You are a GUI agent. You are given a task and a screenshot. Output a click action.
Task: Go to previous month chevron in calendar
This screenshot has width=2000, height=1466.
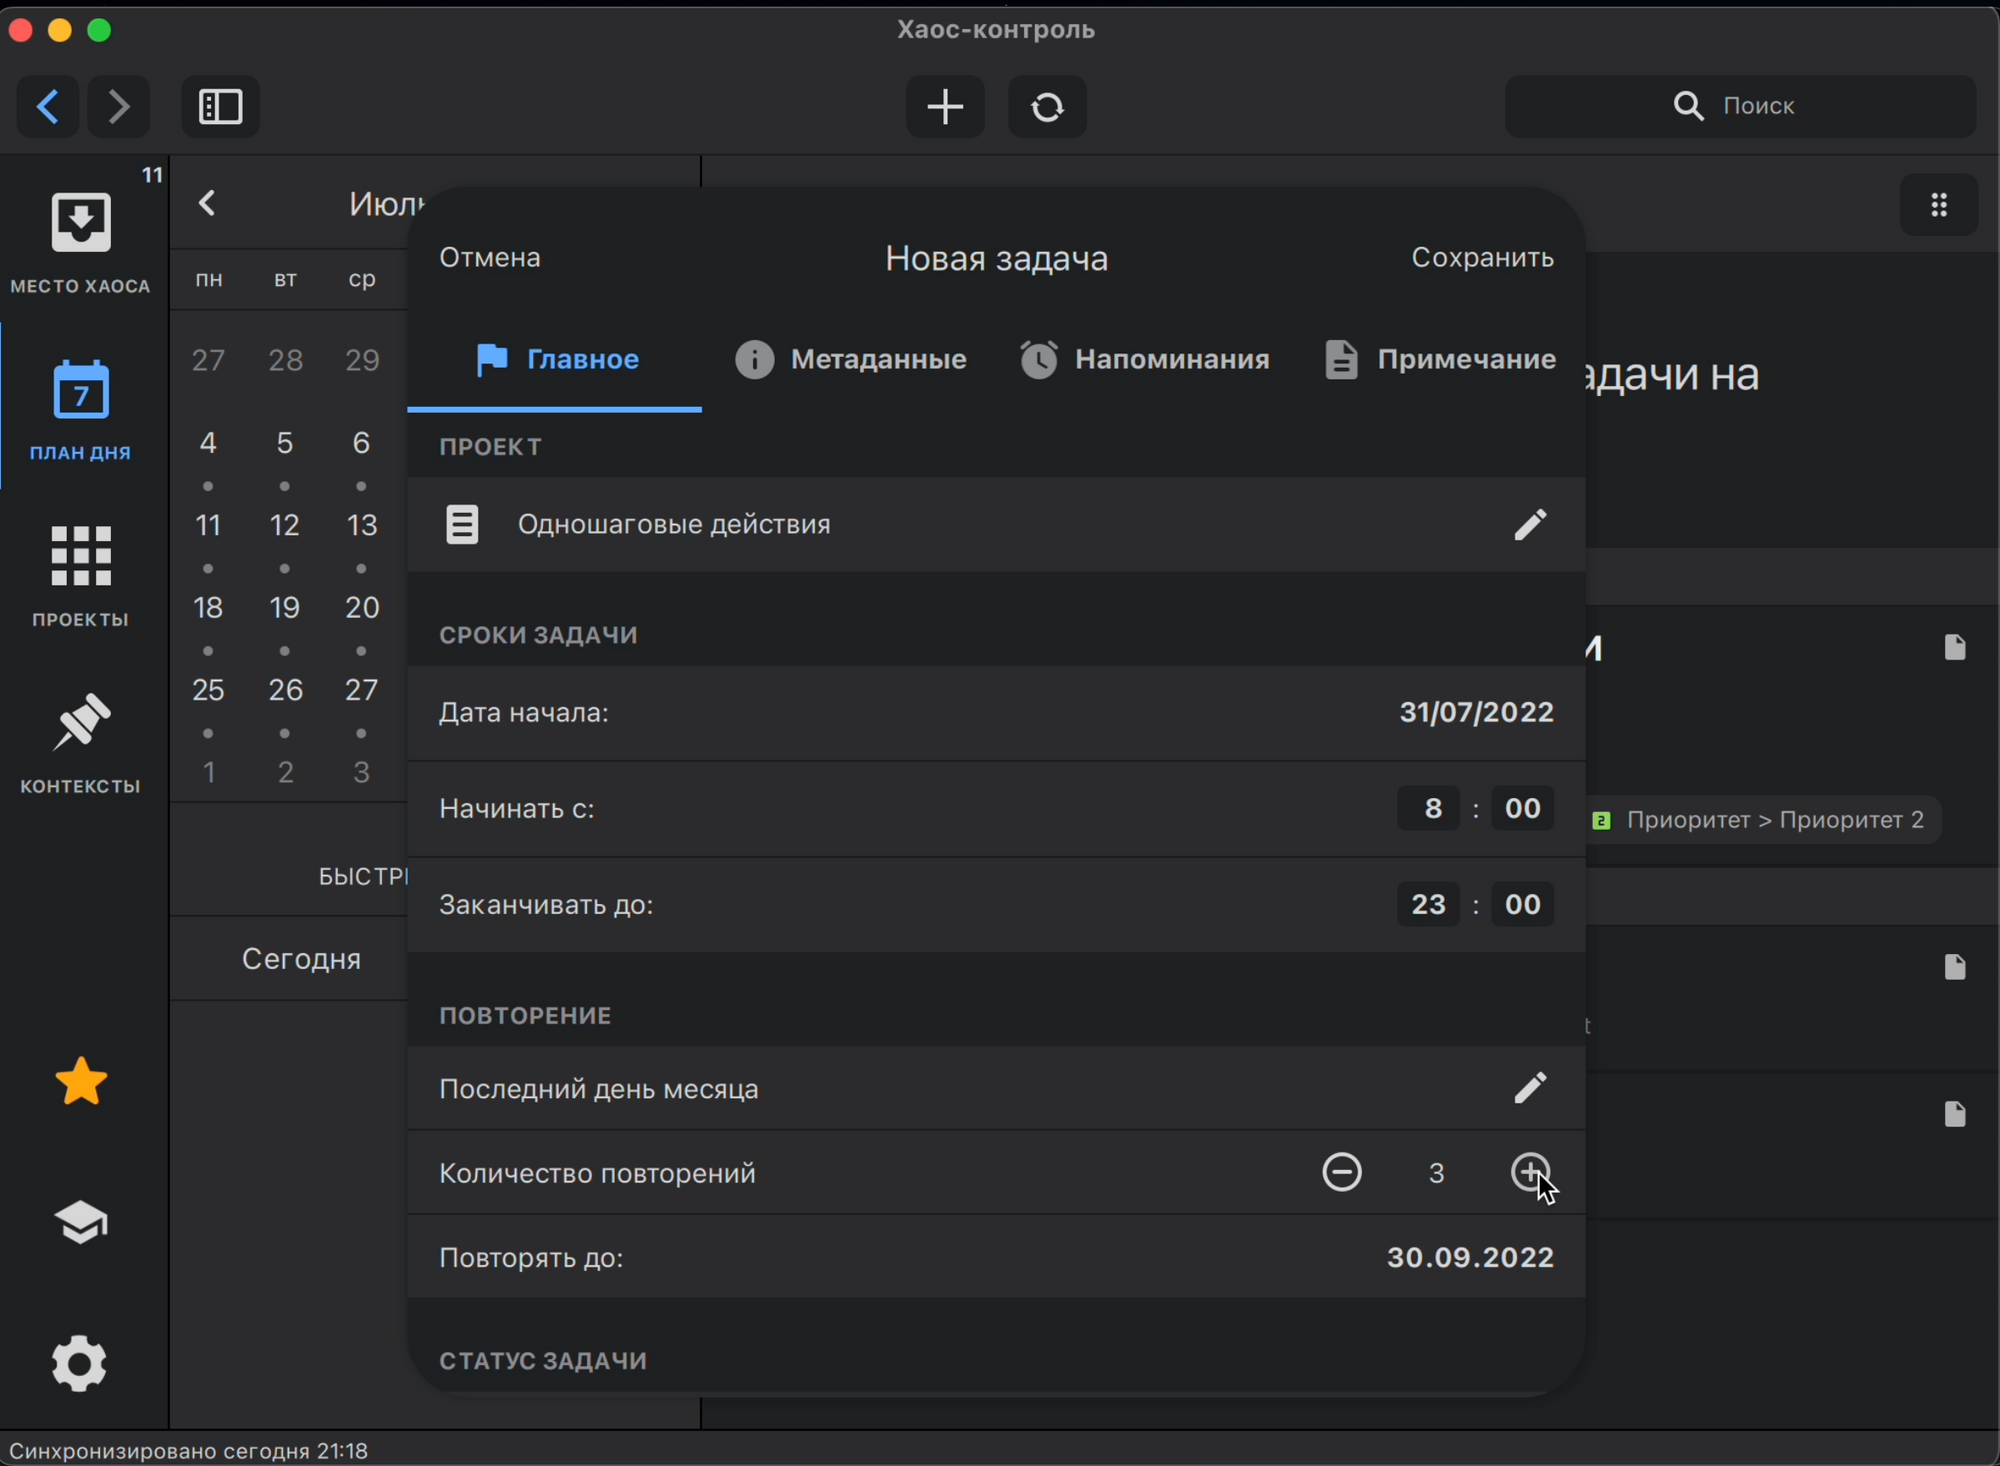click(x=207, y=204)
